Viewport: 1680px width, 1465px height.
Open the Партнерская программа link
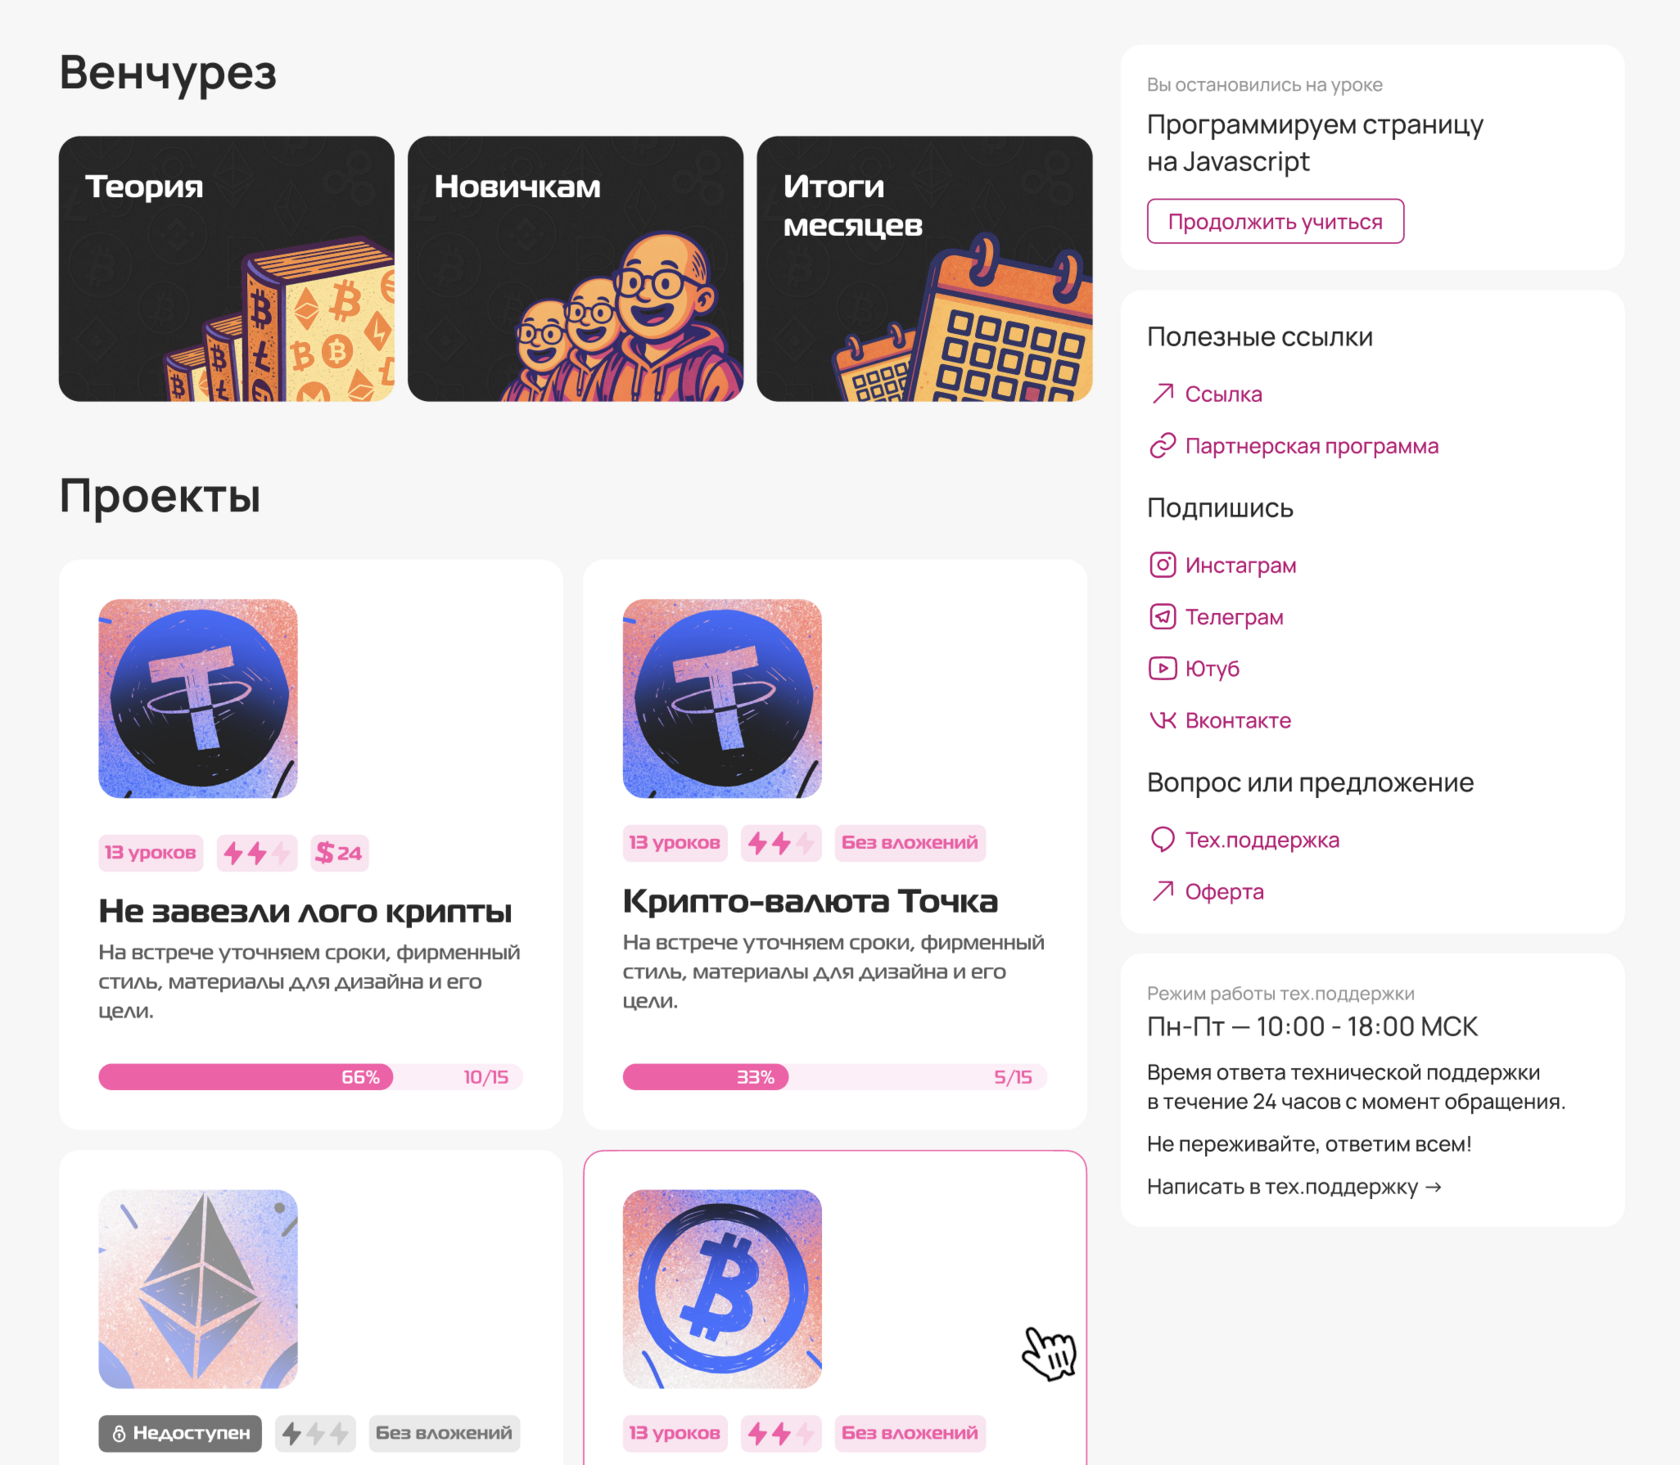pos(1311,446)
